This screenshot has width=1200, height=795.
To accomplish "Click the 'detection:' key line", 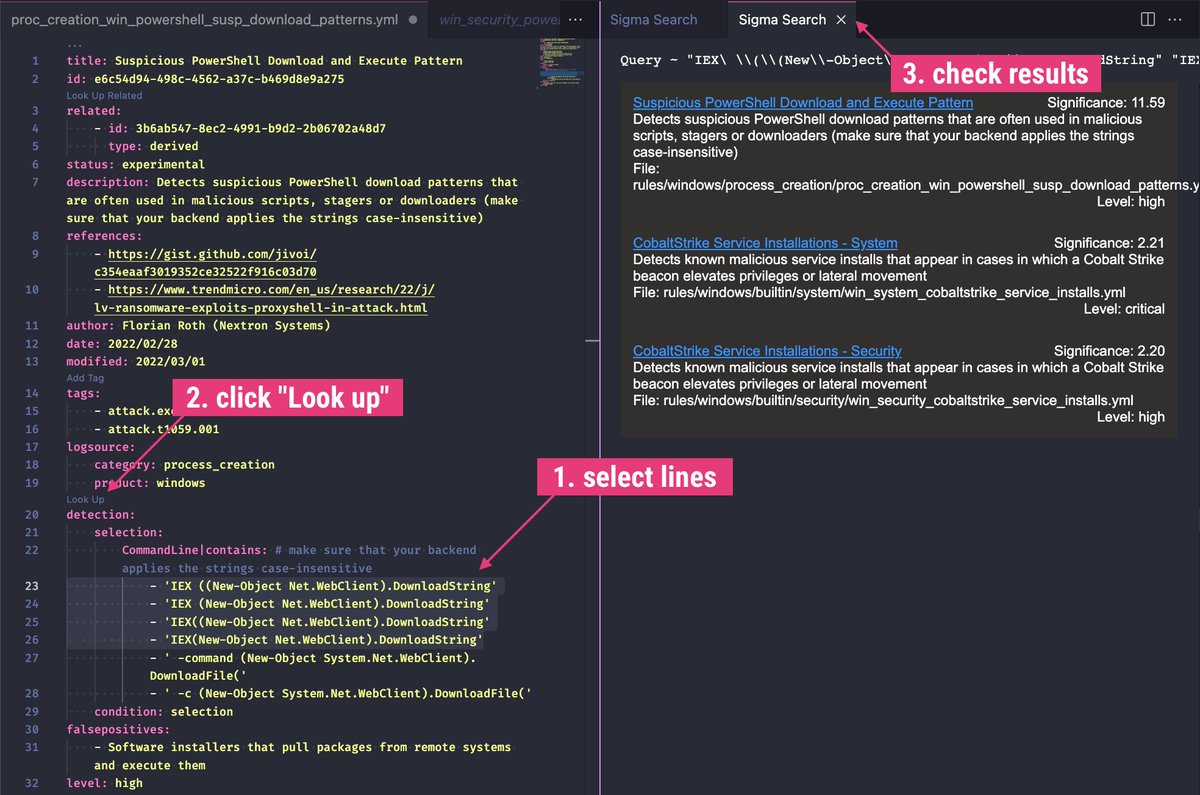I will [x=101, y=514].
